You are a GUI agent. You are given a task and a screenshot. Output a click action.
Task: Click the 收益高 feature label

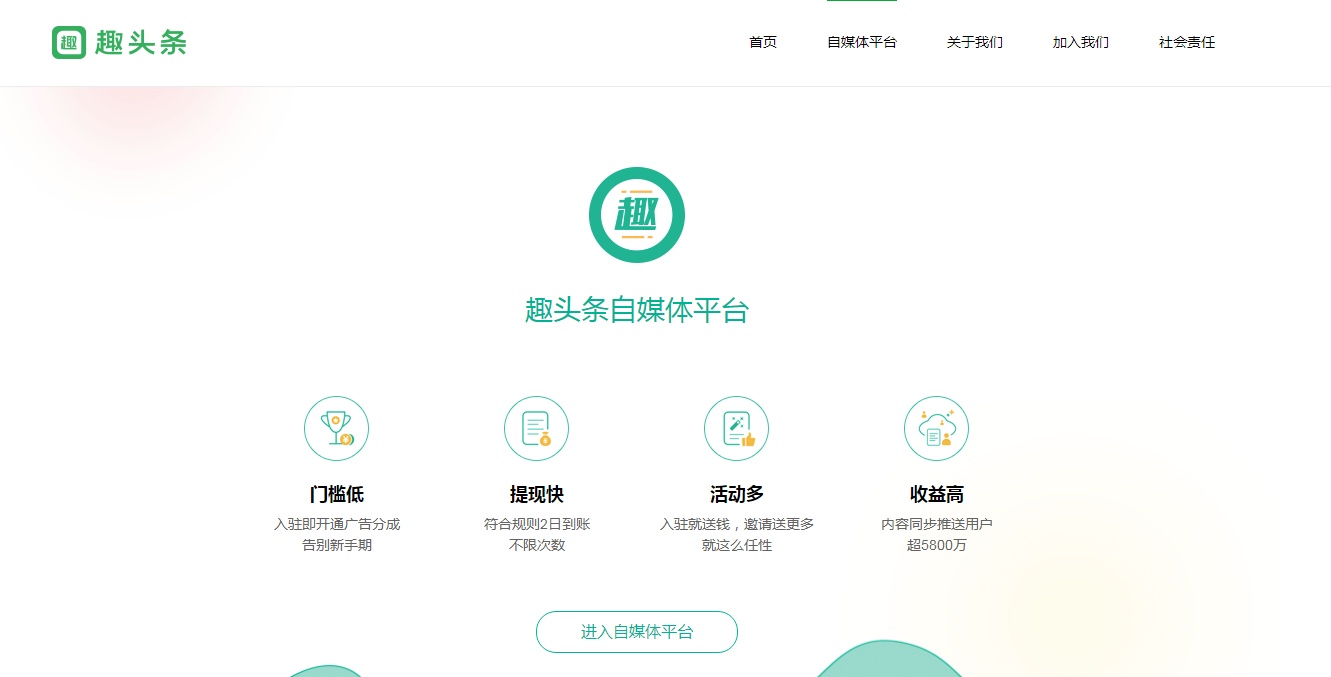tap(936, 494)
